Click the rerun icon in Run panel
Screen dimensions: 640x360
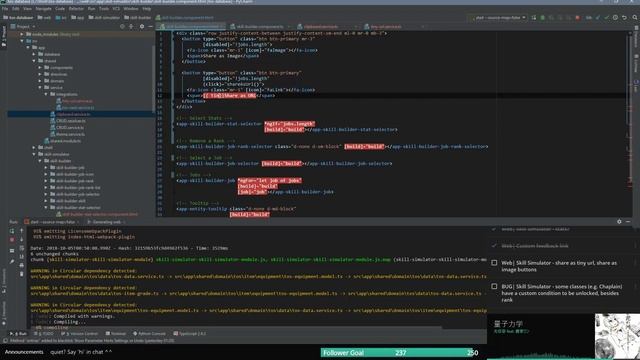point(12,231)
